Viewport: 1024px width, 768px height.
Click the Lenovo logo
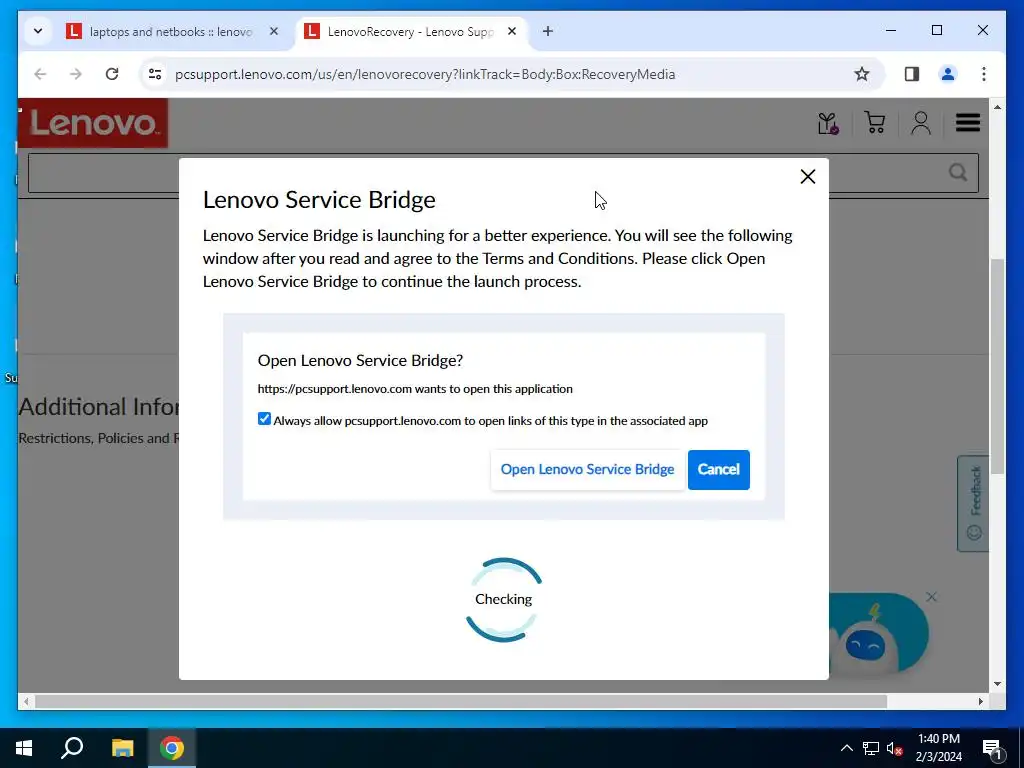[93, 123]
